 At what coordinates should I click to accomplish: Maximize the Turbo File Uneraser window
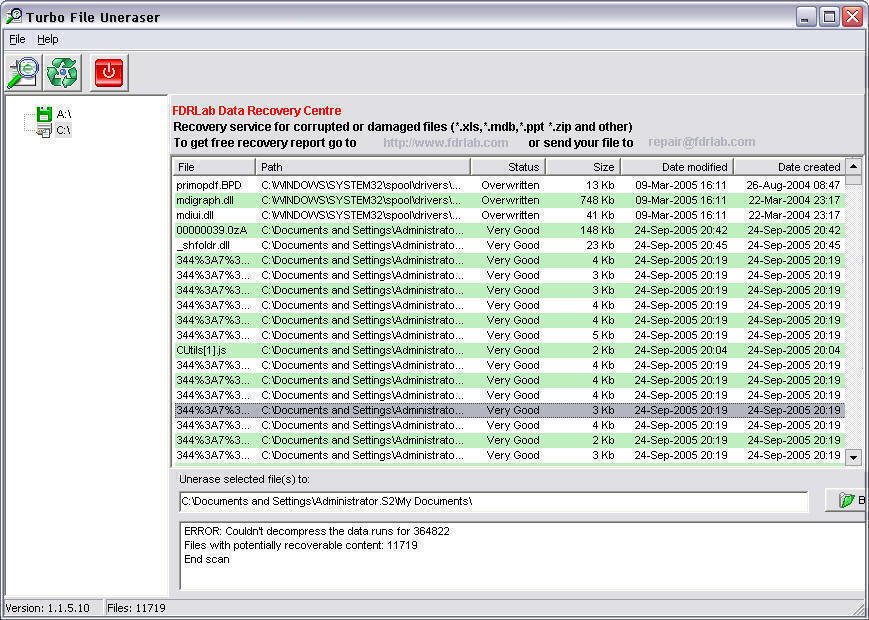click(829, 17)
